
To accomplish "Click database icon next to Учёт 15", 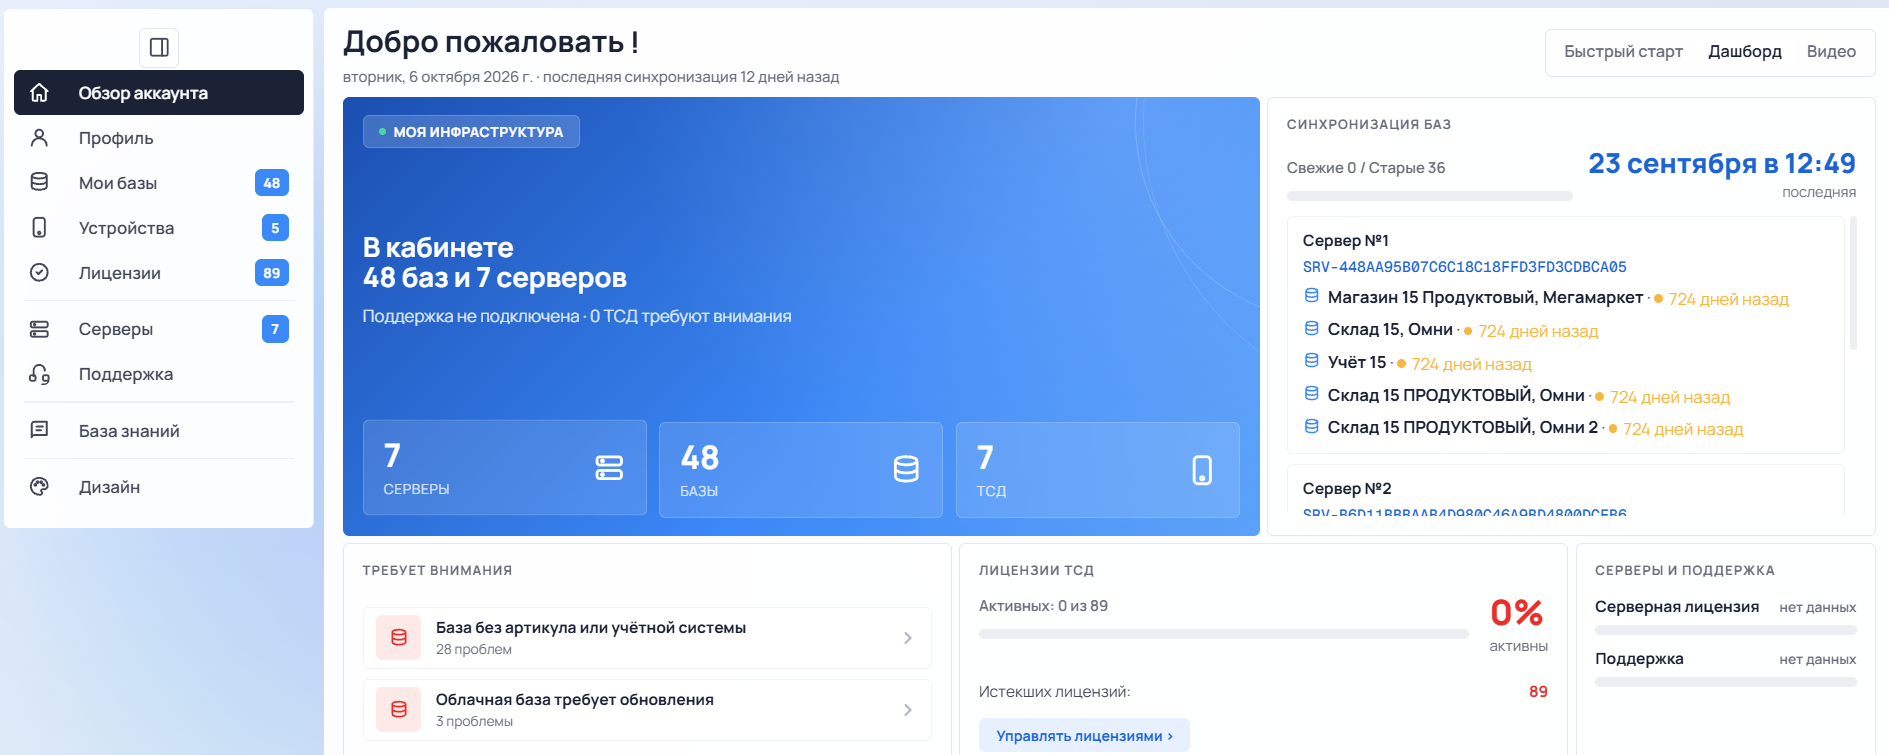I will click(1311, 361).
